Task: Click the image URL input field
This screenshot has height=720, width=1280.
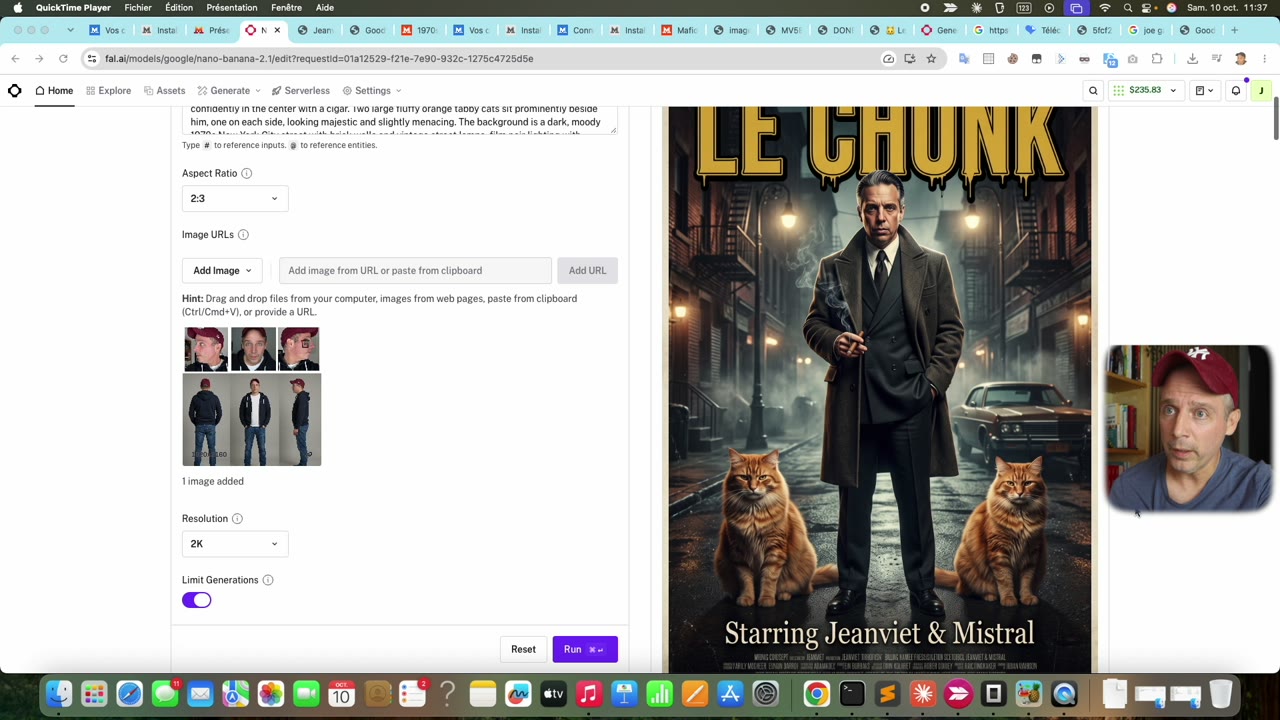Action: (x=415, y=271)
